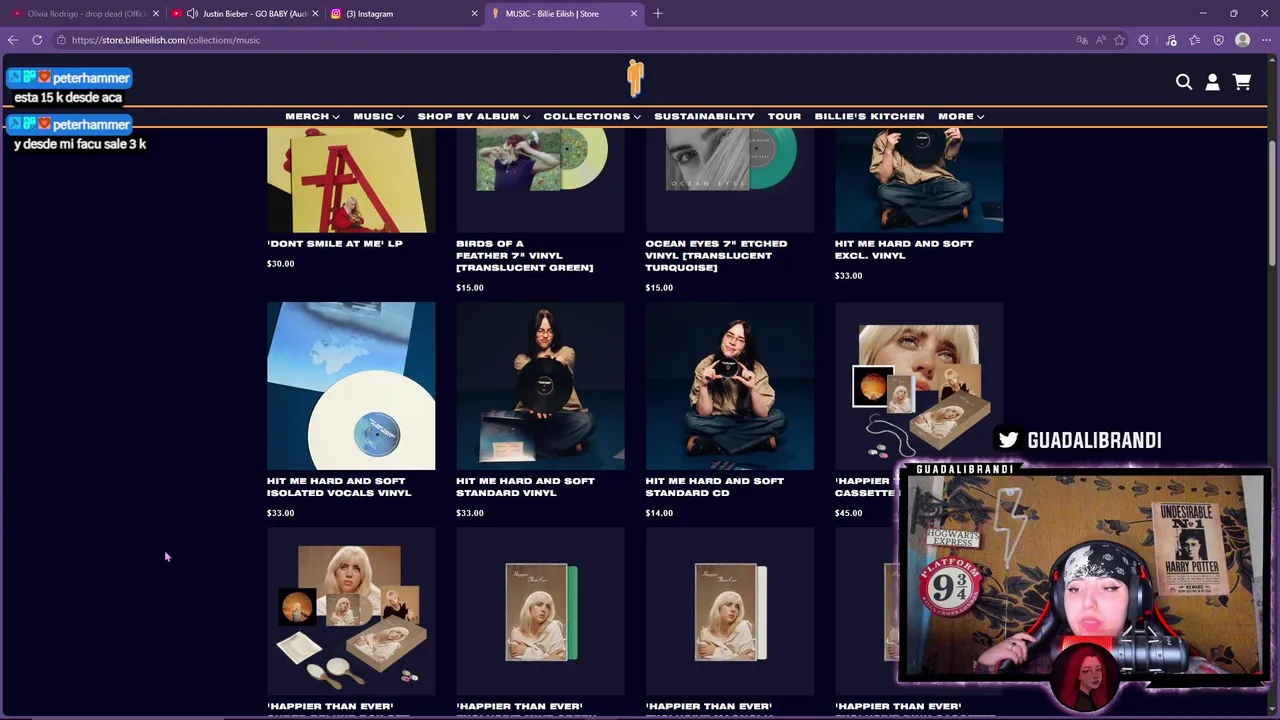Image resolution: width=1280 pixels, height=720 pixels.
Task: Click the media control music note icon
Action: [1171, 40]
